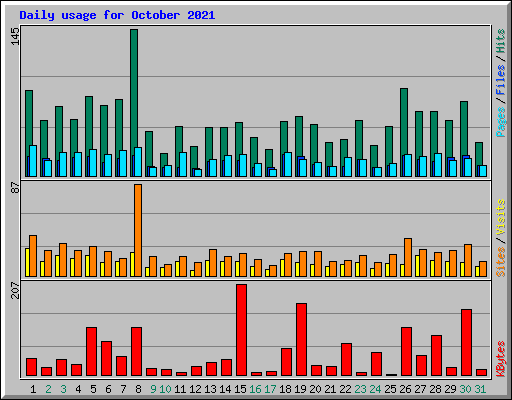
Task: Click the 'Files' legend label
Action: tap(500, 79)
